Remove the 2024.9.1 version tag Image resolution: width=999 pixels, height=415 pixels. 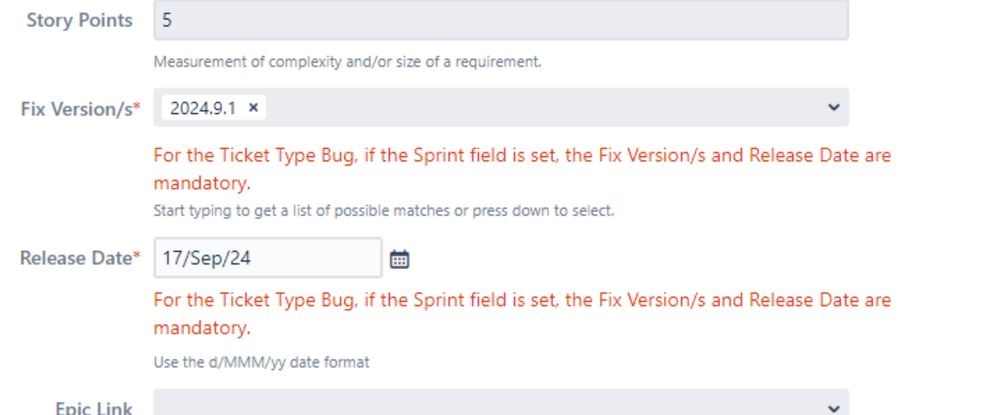click(x=253, y=108)
